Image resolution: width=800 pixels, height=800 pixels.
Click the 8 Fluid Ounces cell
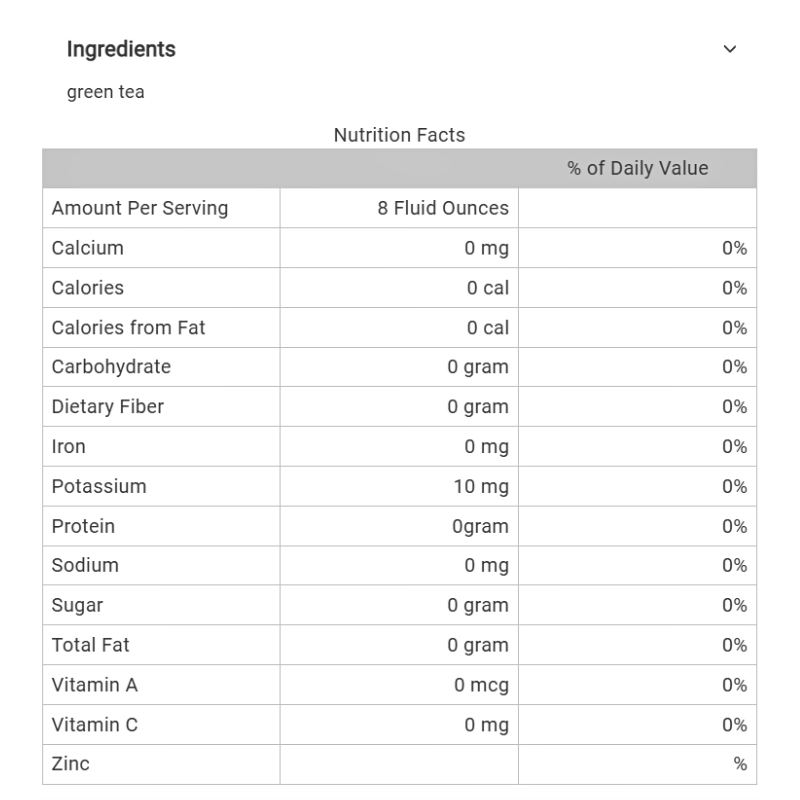coord(443,208)
